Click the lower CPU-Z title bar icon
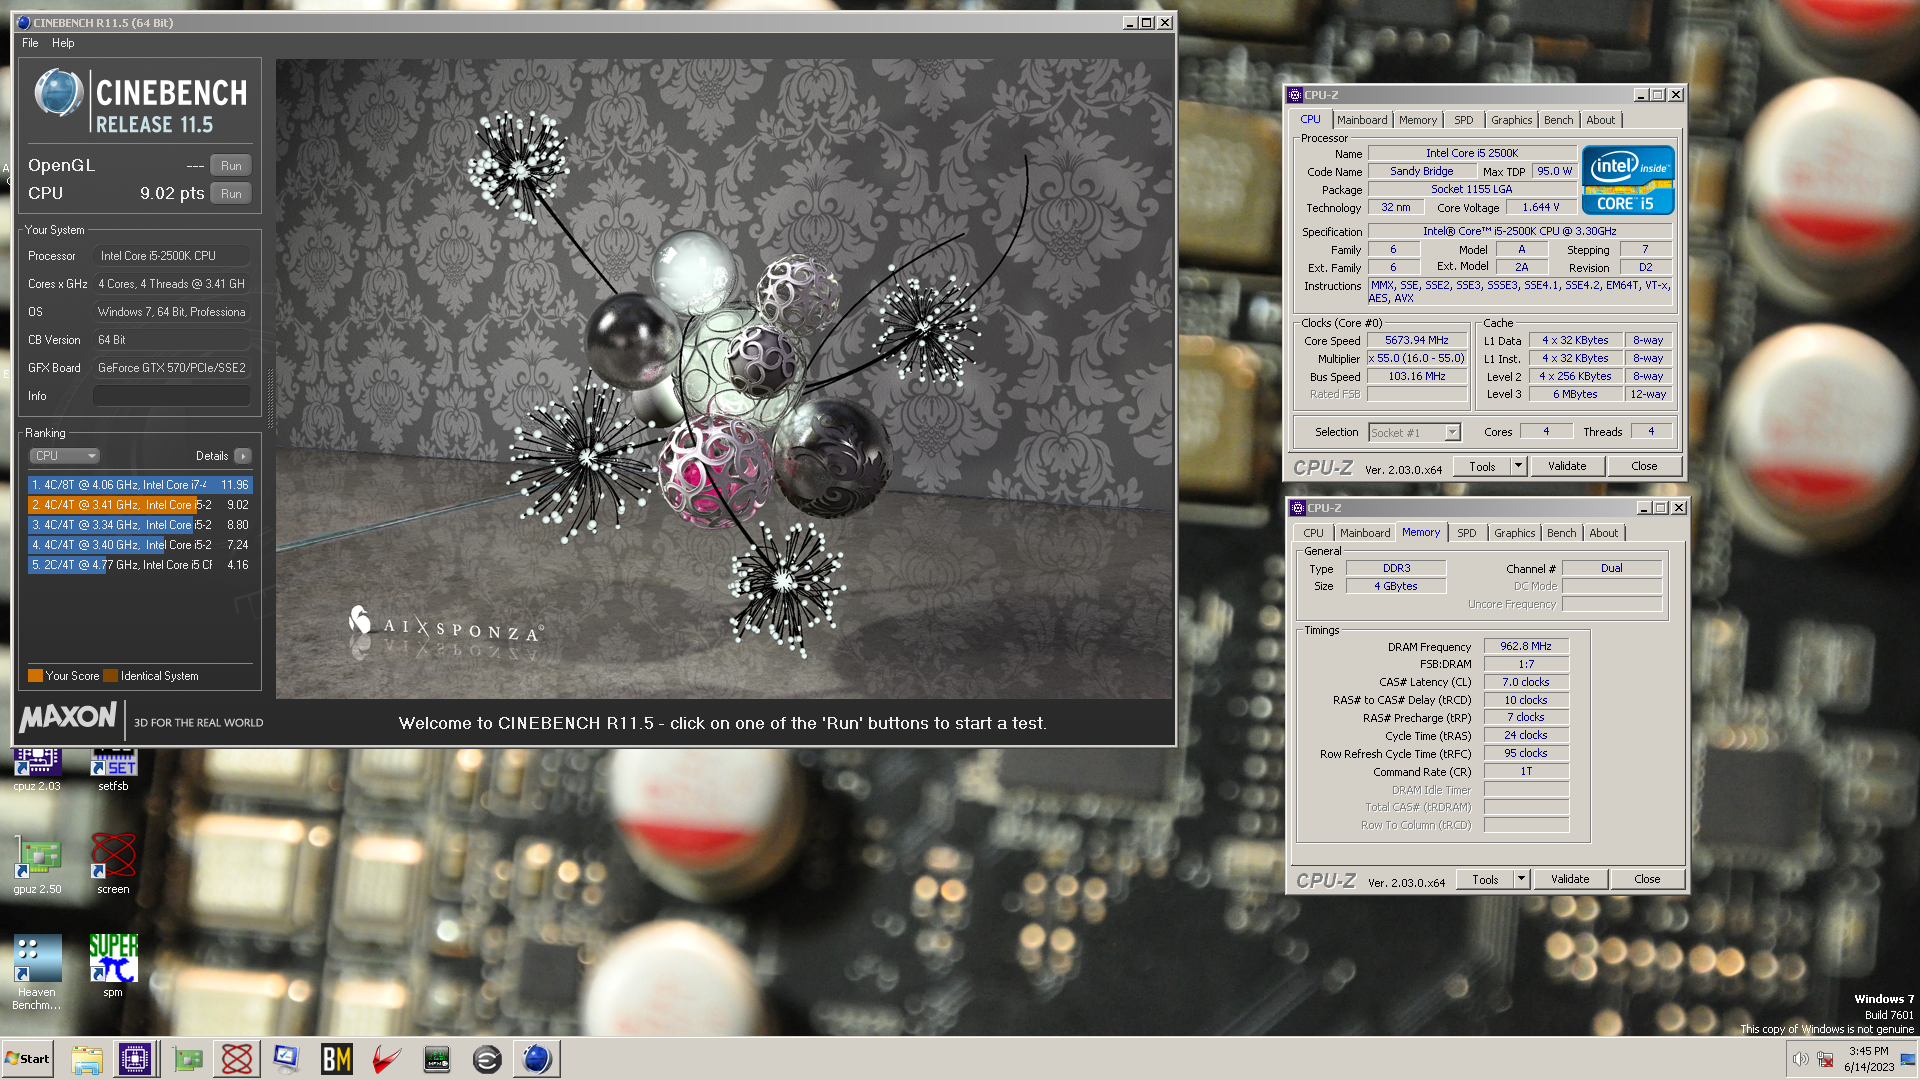1920x1080 pixels. (1298, 508)
